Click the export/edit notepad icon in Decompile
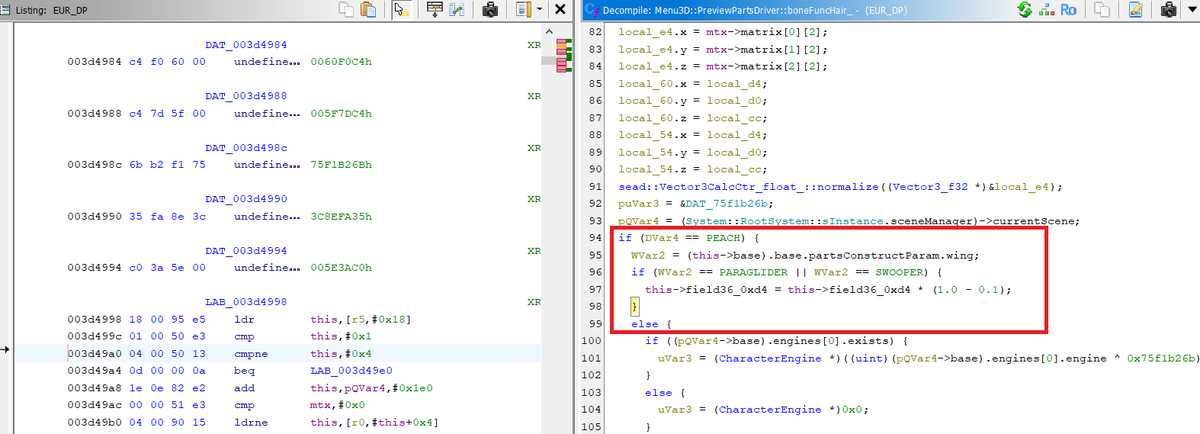 1135,10
